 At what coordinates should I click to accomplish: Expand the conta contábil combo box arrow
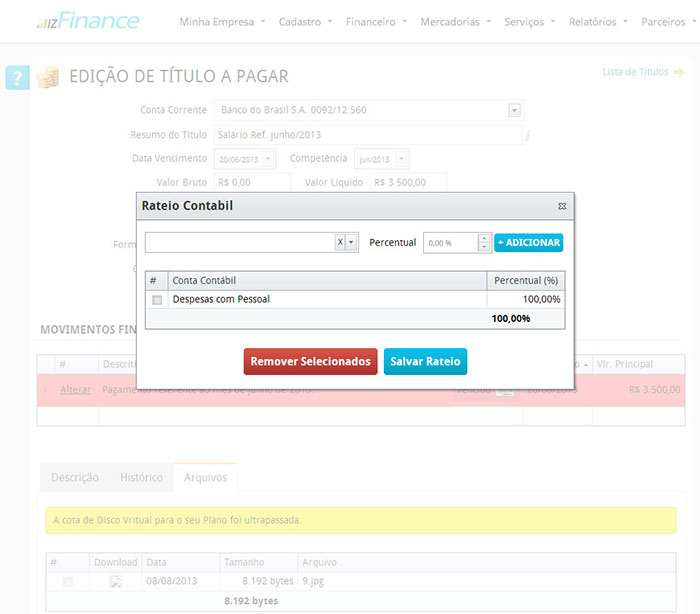click(x=352, y=242)
